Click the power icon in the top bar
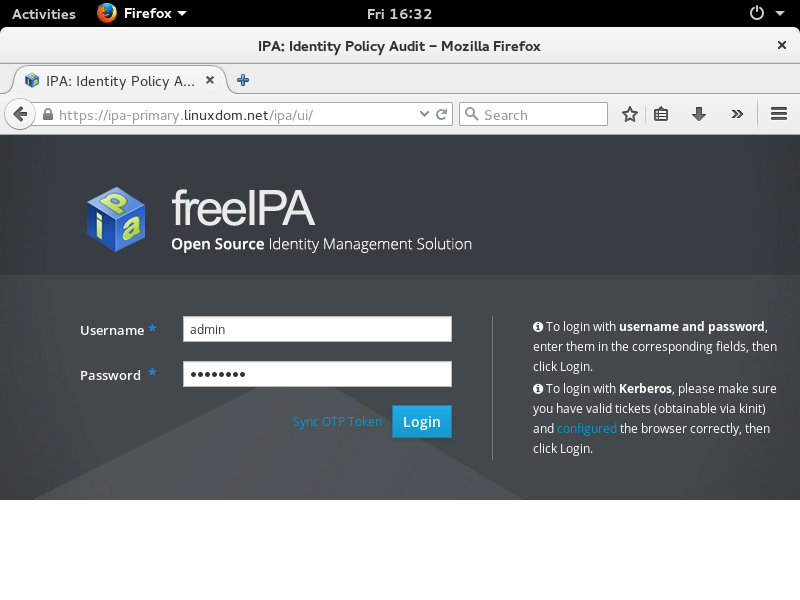Image resolution: width=800 pixels, height=600 pixels. point(757,13)
